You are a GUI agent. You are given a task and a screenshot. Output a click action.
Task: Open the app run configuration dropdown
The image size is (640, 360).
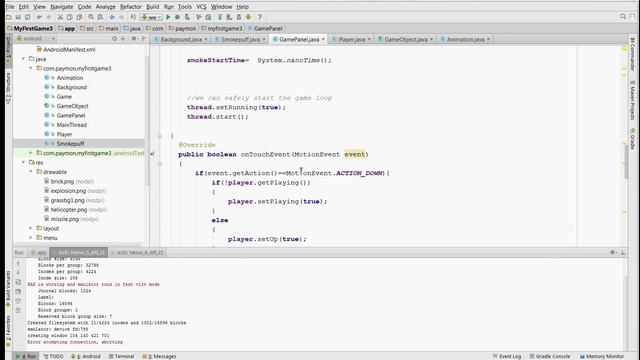[x=151, y=17]
